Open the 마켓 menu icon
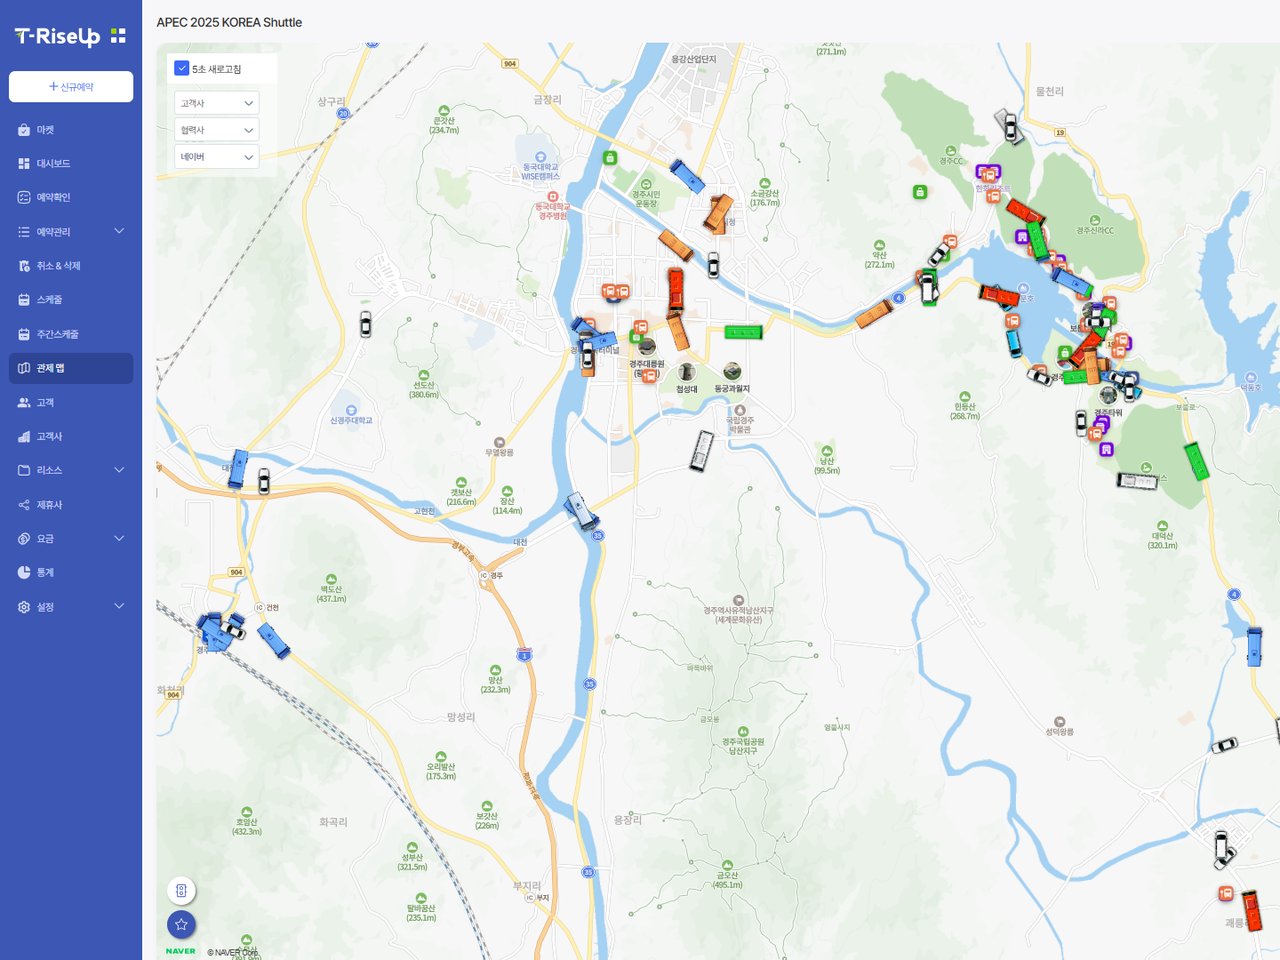This screenshot has width=1280, height=960. tap(24, 130)
